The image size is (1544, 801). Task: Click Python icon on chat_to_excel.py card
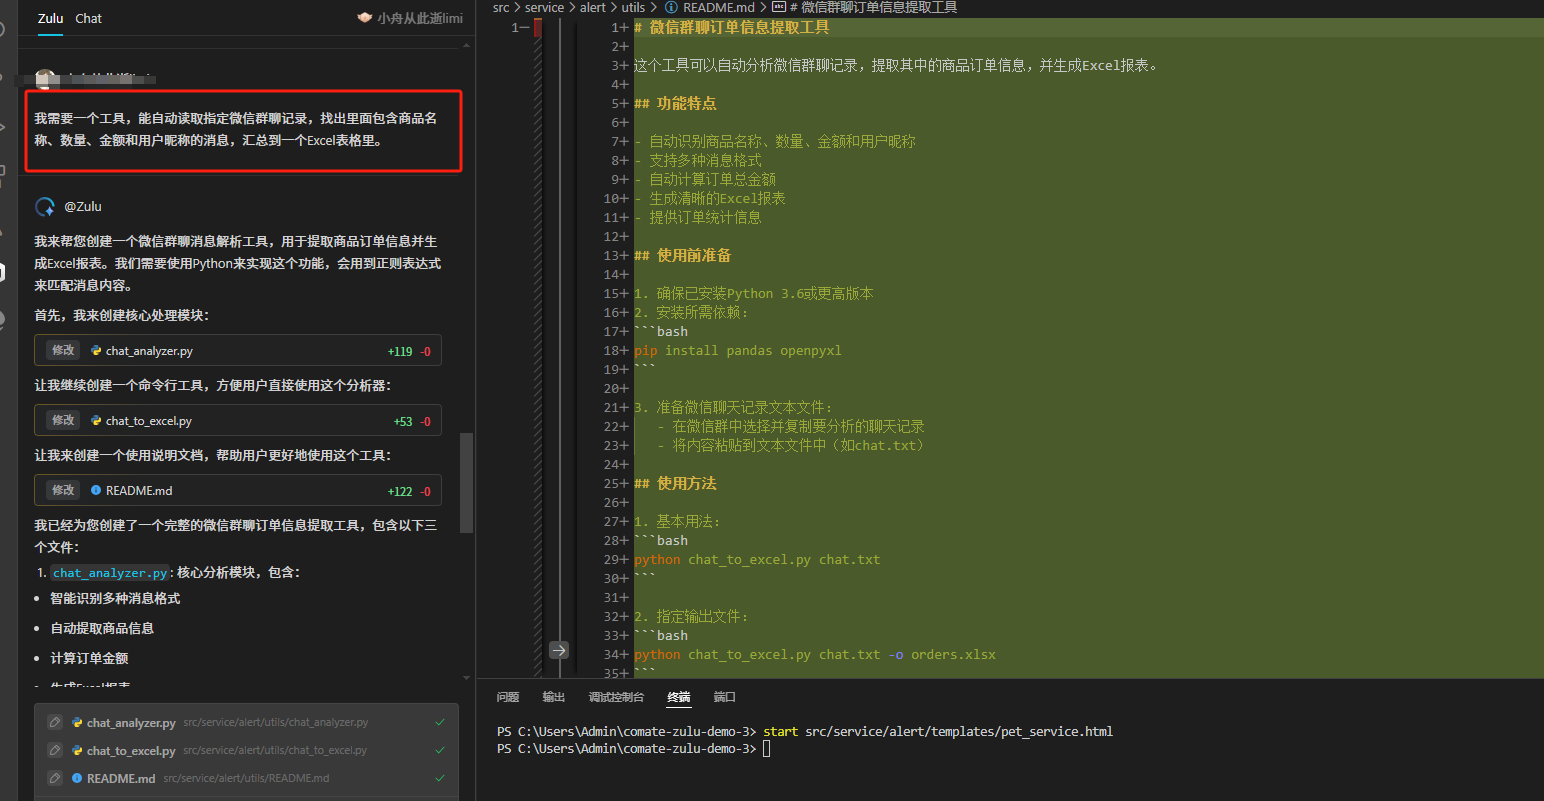(96, 421)
